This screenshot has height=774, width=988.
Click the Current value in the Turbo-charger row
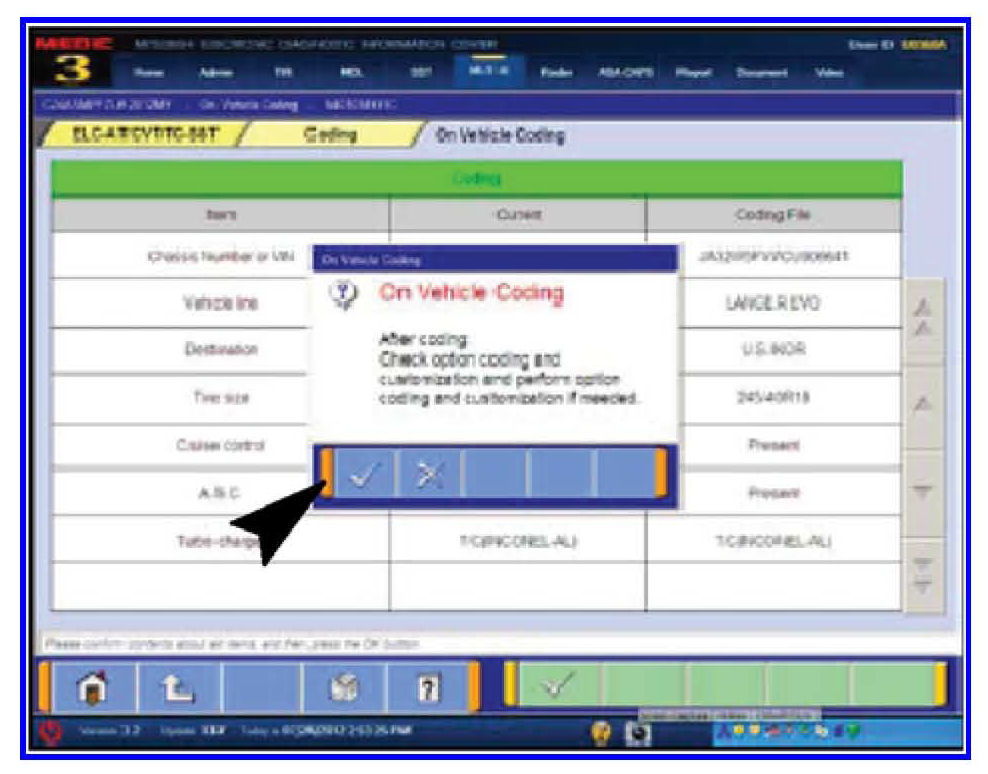(518, 541)
